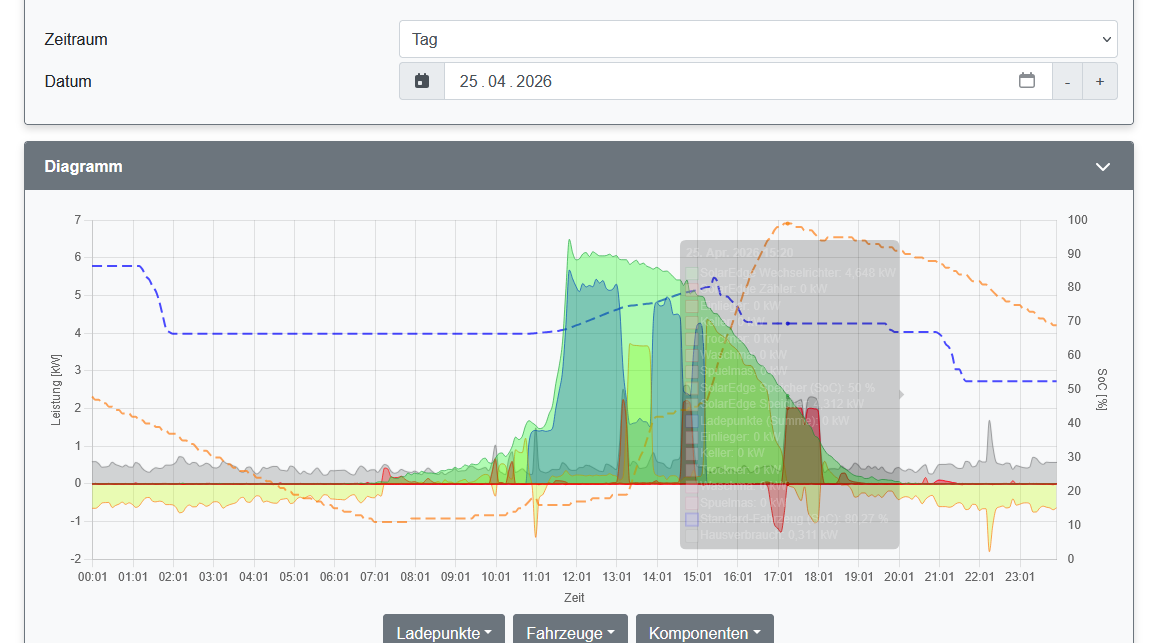Toggle the 'SolarEdge Wechselrichter' legend checkbox
Image resolution: width=1156 pixels, height=643 pixels.
tap(690, 273)
